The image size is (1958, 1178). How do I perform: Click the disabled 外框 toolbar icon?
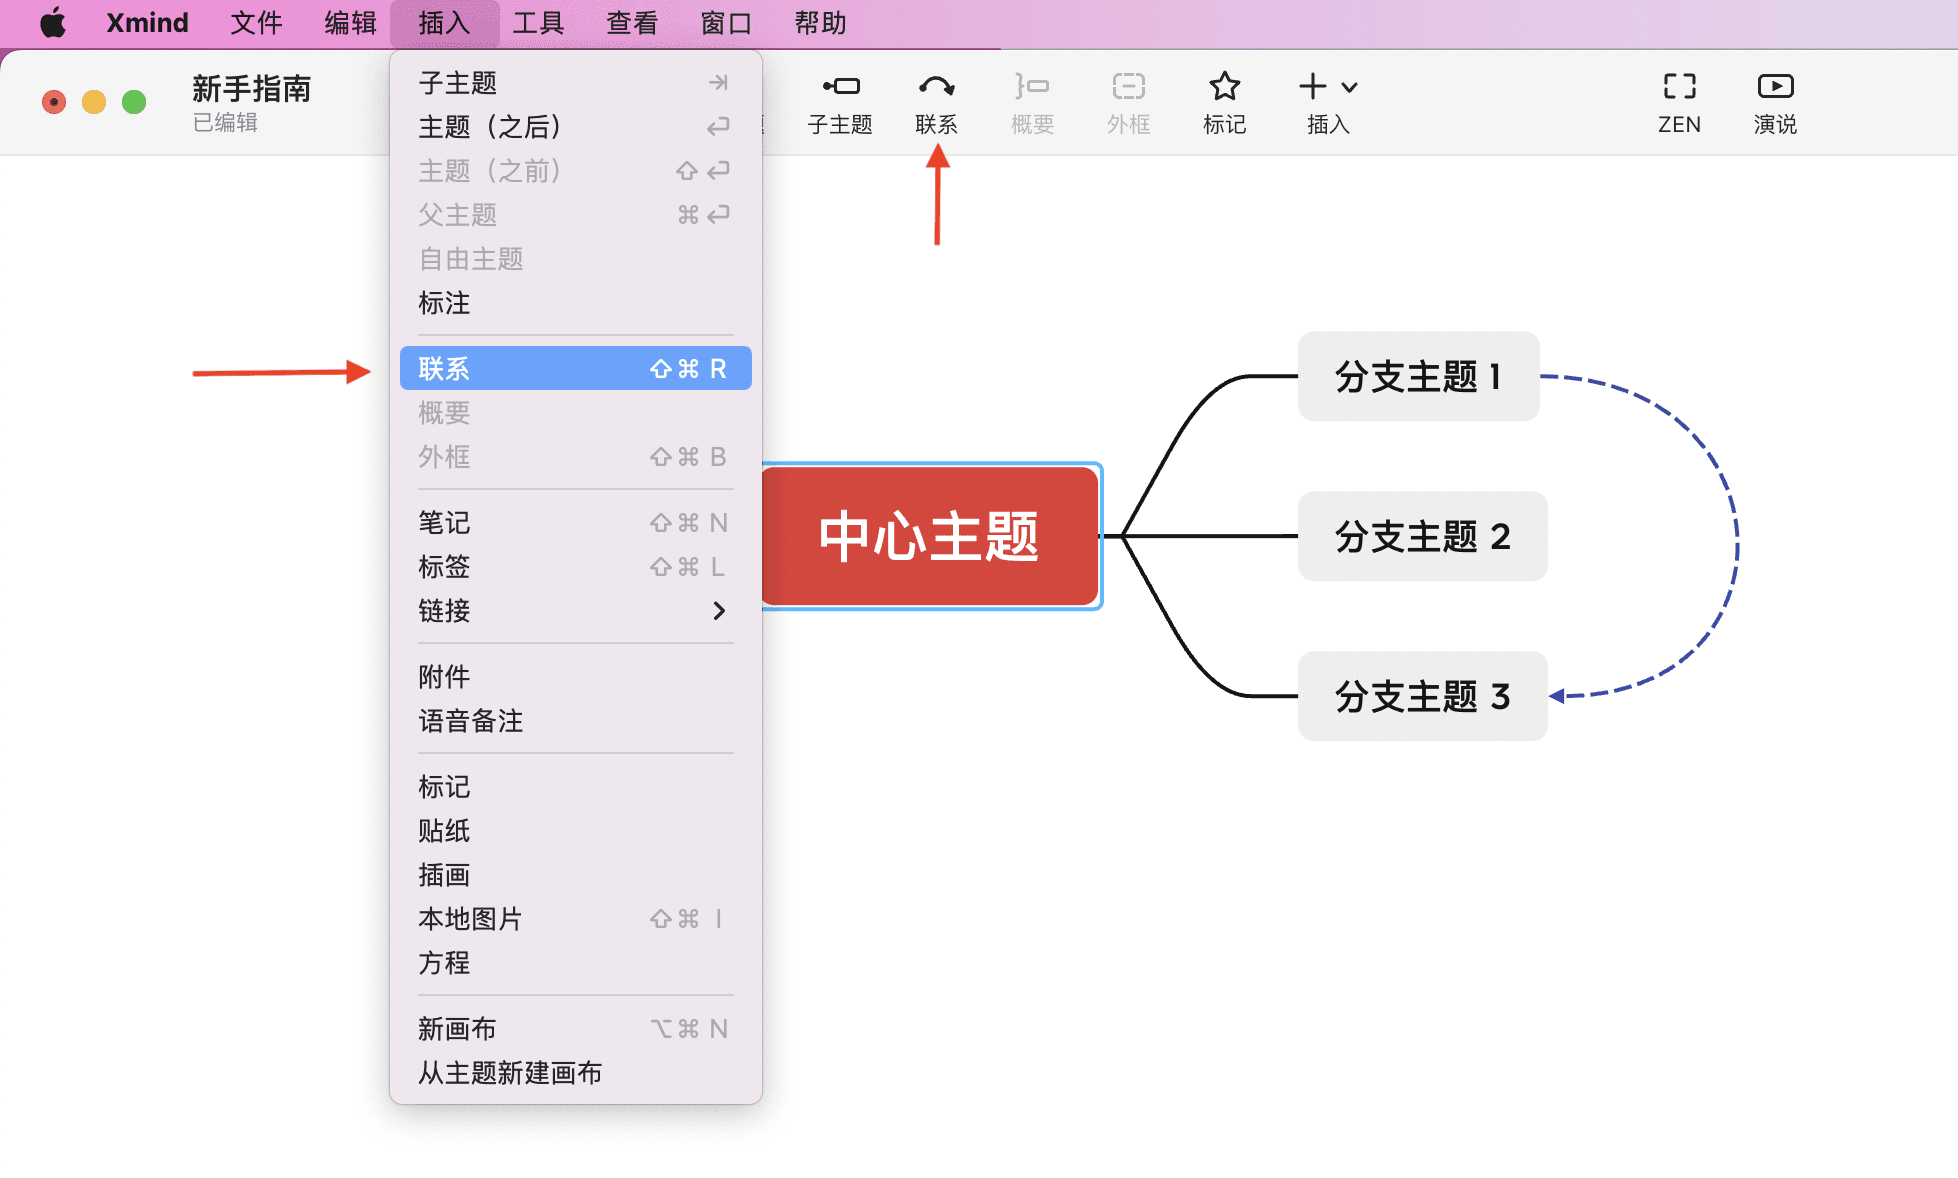[1127, 101]
